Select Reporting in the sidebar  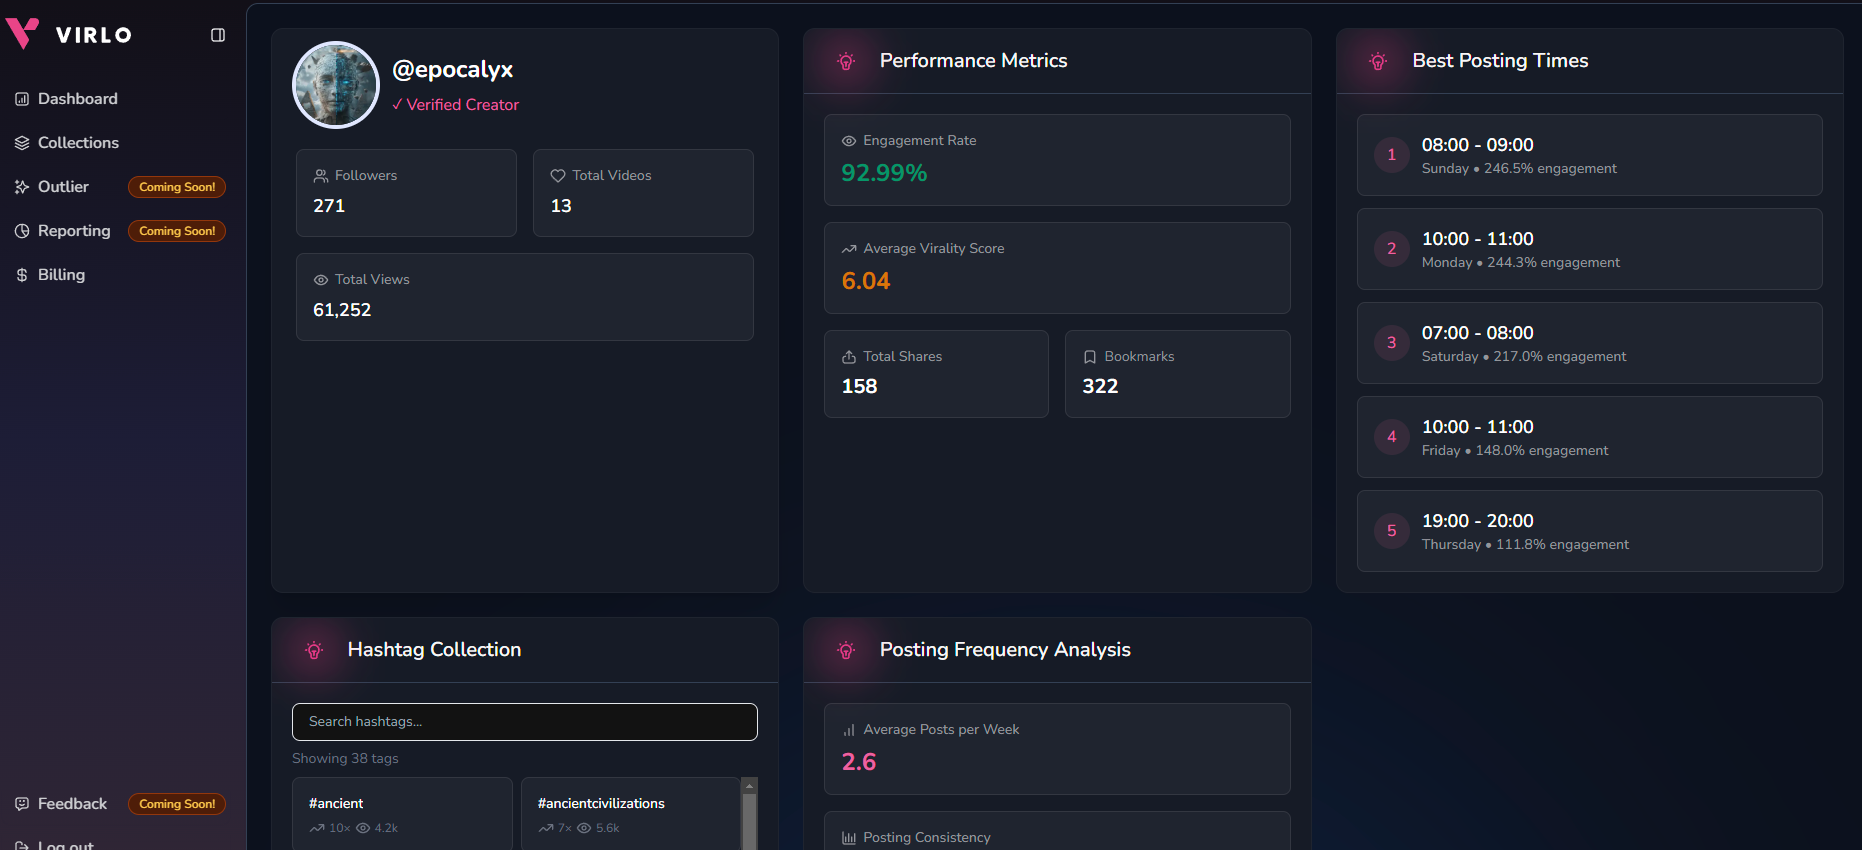click(74, 231)
